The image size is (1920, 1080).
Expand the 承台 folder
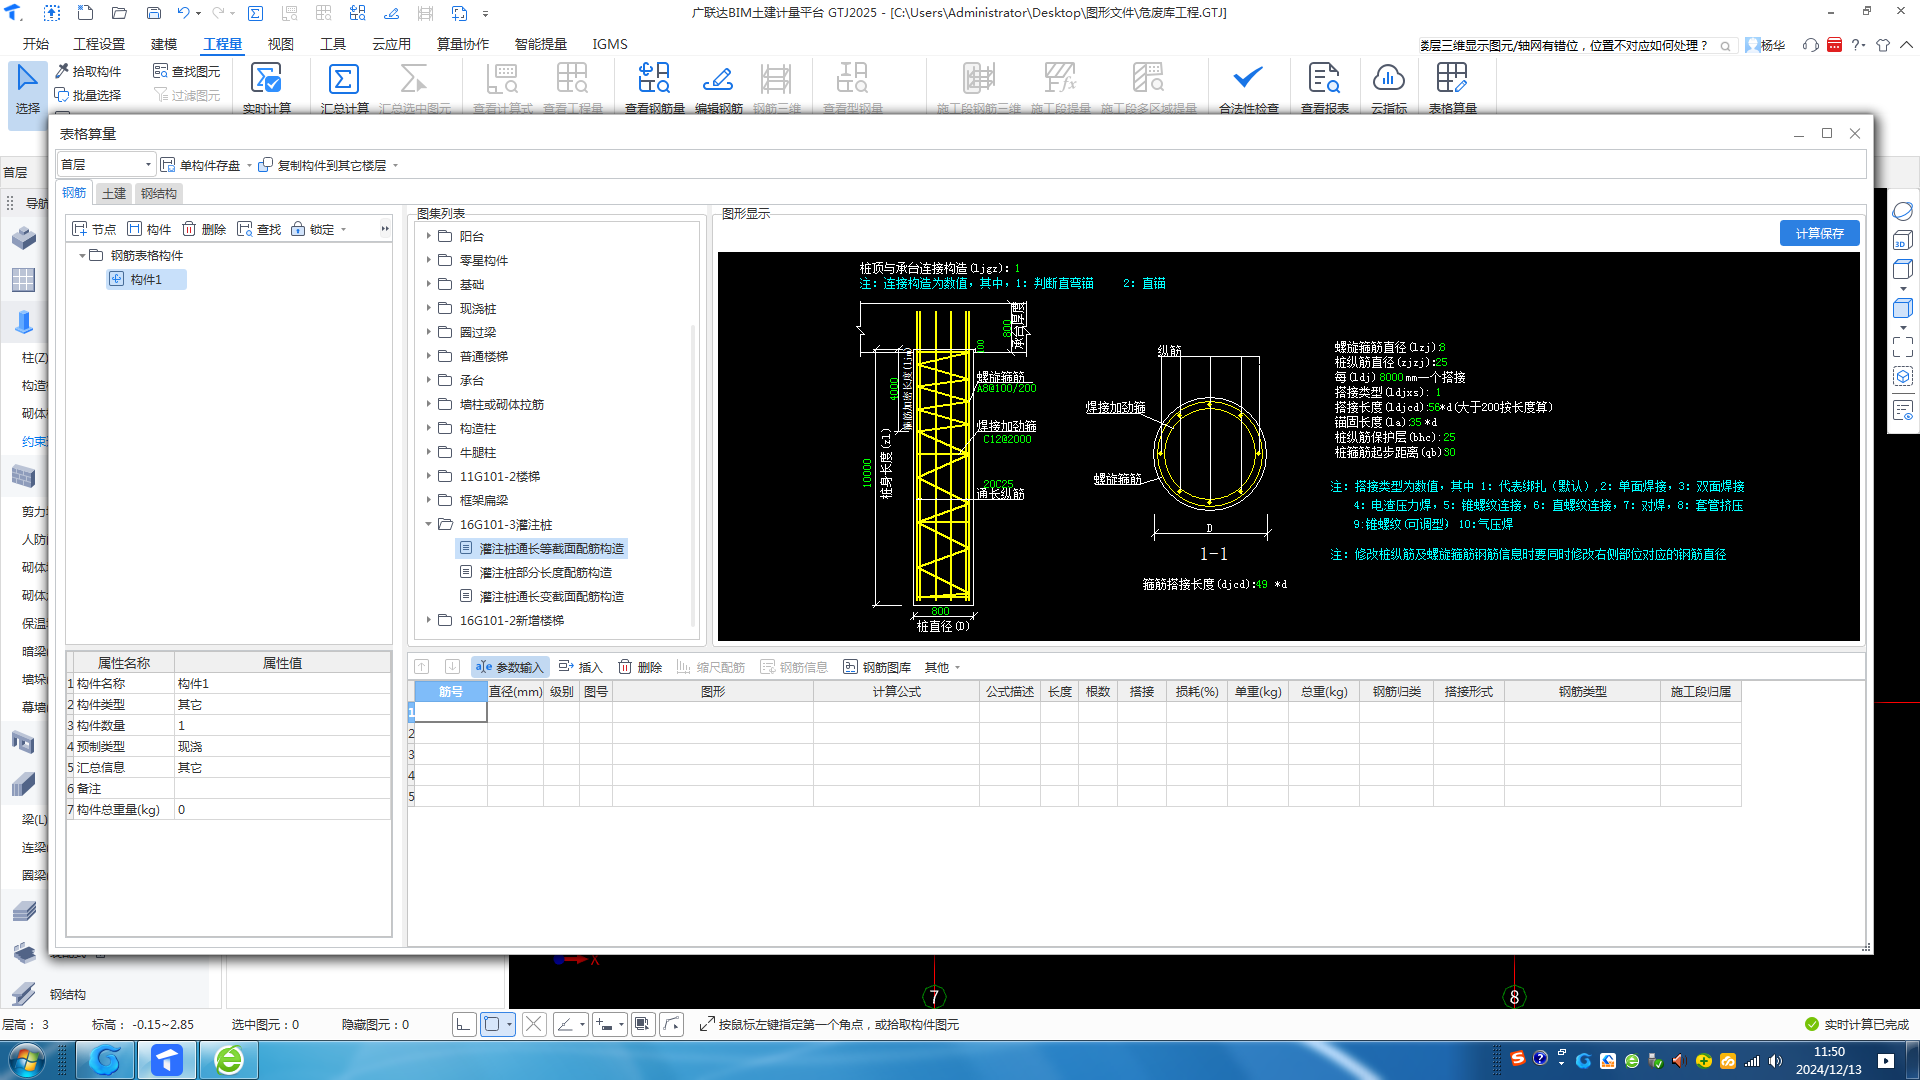point(429,380)
